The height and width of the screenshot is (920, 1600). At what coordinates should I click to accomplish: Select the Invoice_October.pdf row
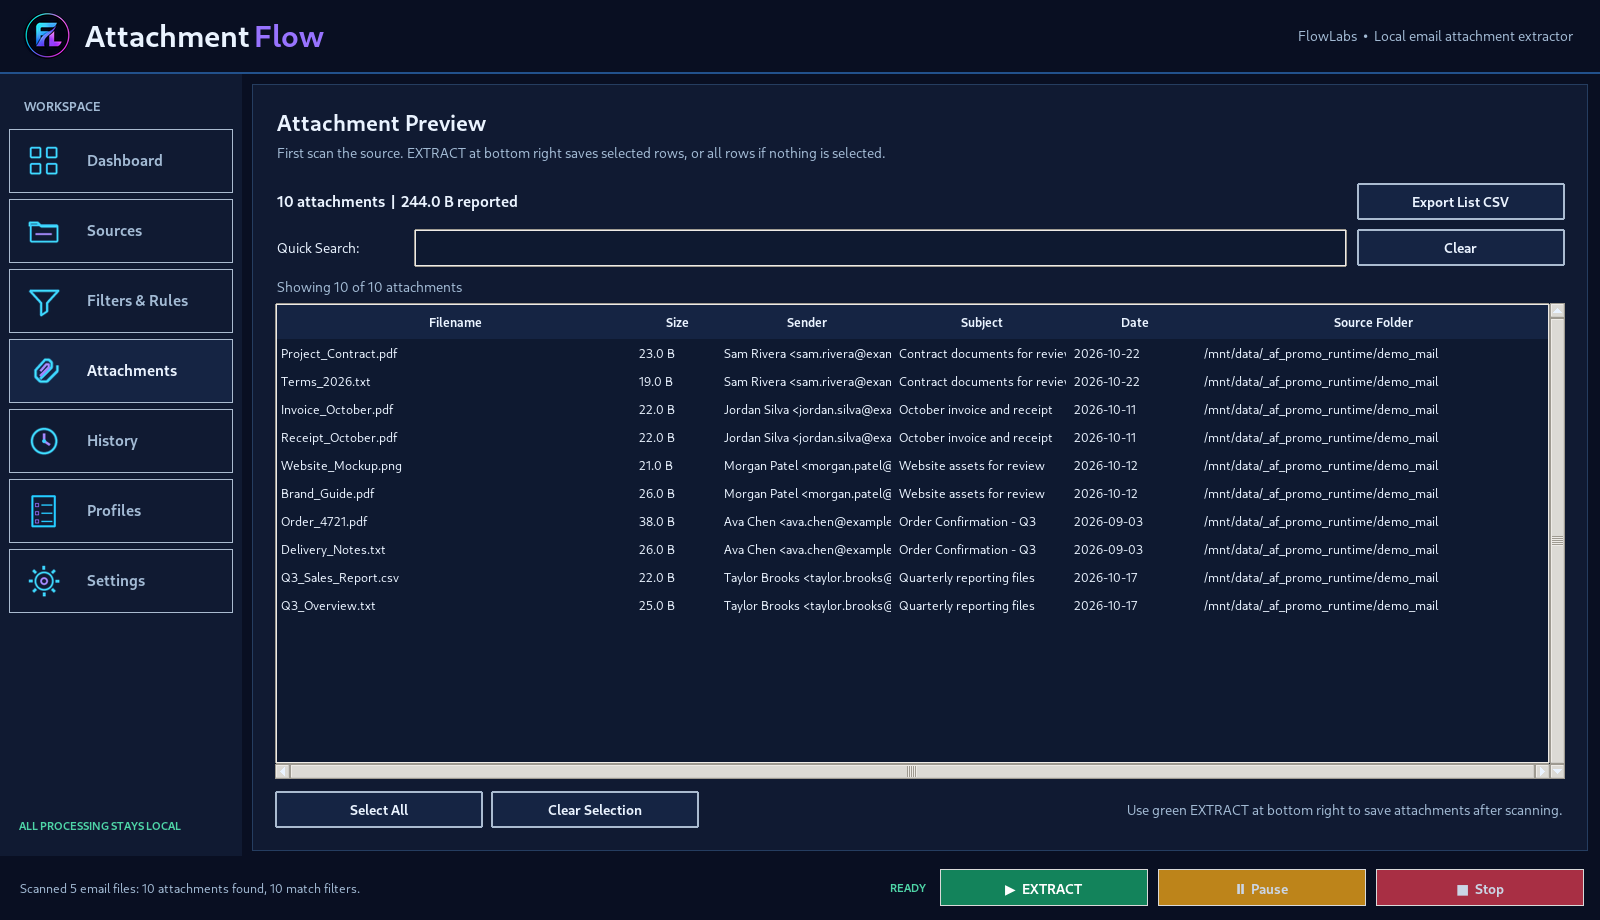coord(912,410)
